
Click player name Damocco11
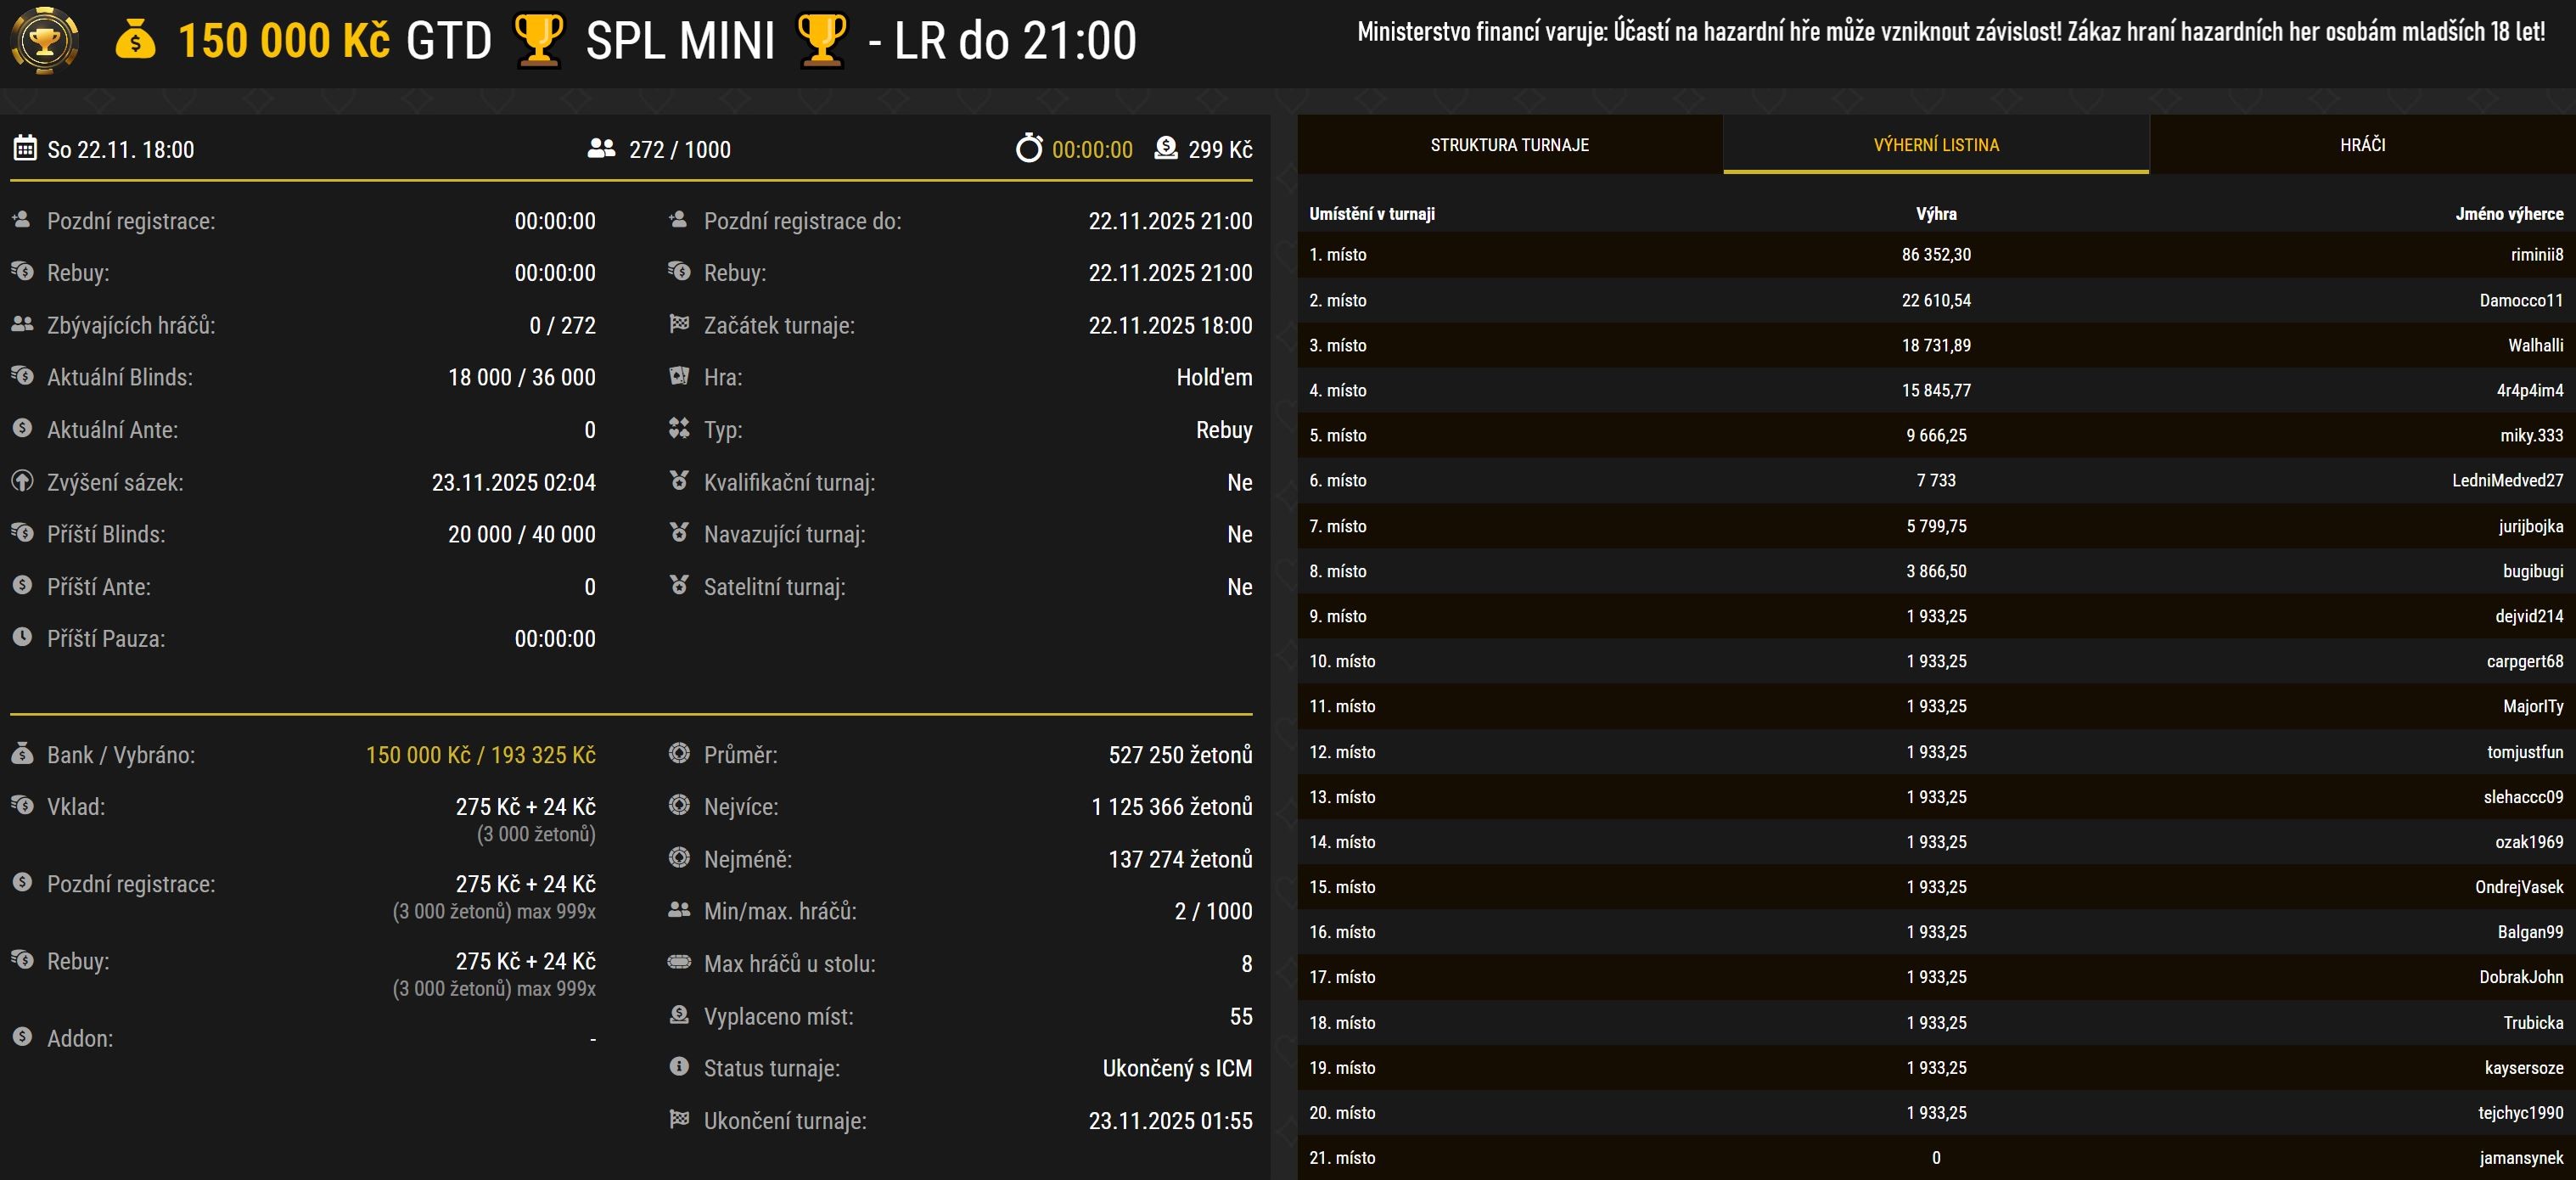(2520, 300)
